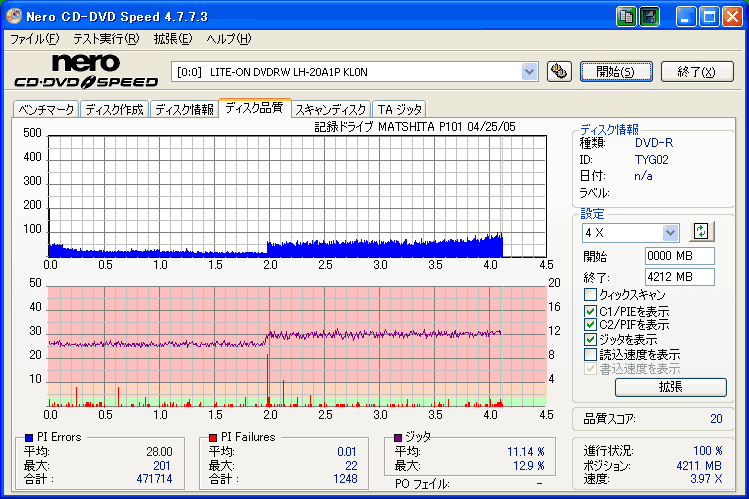Click PI Errors 平均 value 28.00
This screenshot has height=499, width=749.
159,452
